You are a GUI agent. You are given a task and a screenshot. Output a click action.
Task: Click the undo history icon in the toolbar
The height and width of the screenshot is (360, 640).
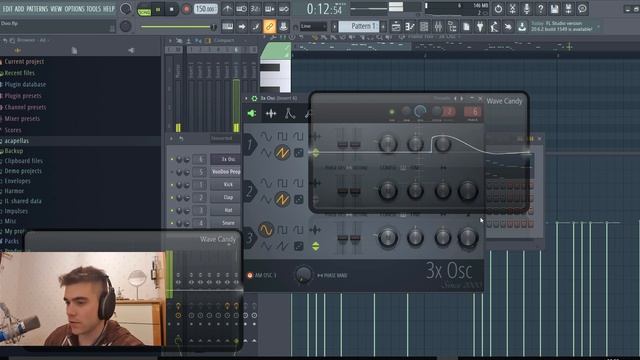pos(498,9)
